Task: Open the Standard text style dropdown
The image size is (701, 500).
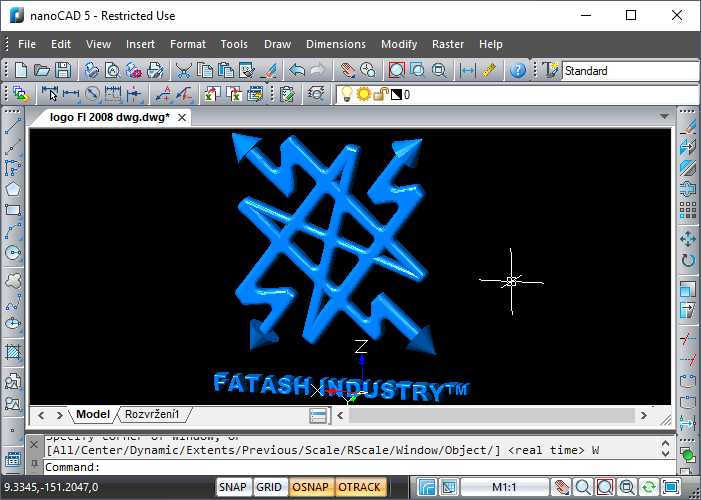Action: [628, 71]
